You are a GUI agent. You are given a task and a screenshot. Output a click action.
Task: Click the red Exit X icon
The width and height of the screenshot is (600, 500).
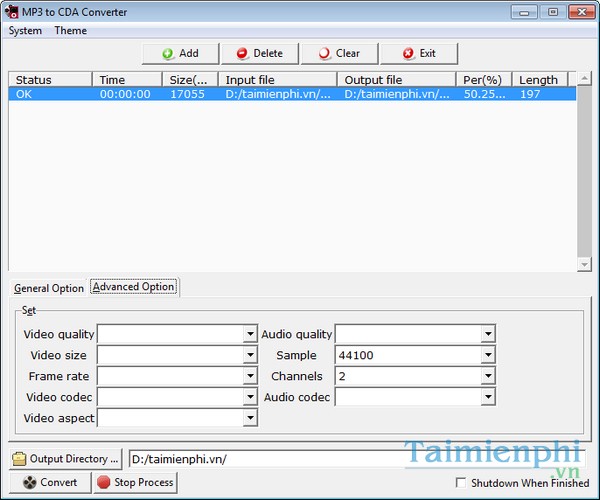(x=408, y=53)
